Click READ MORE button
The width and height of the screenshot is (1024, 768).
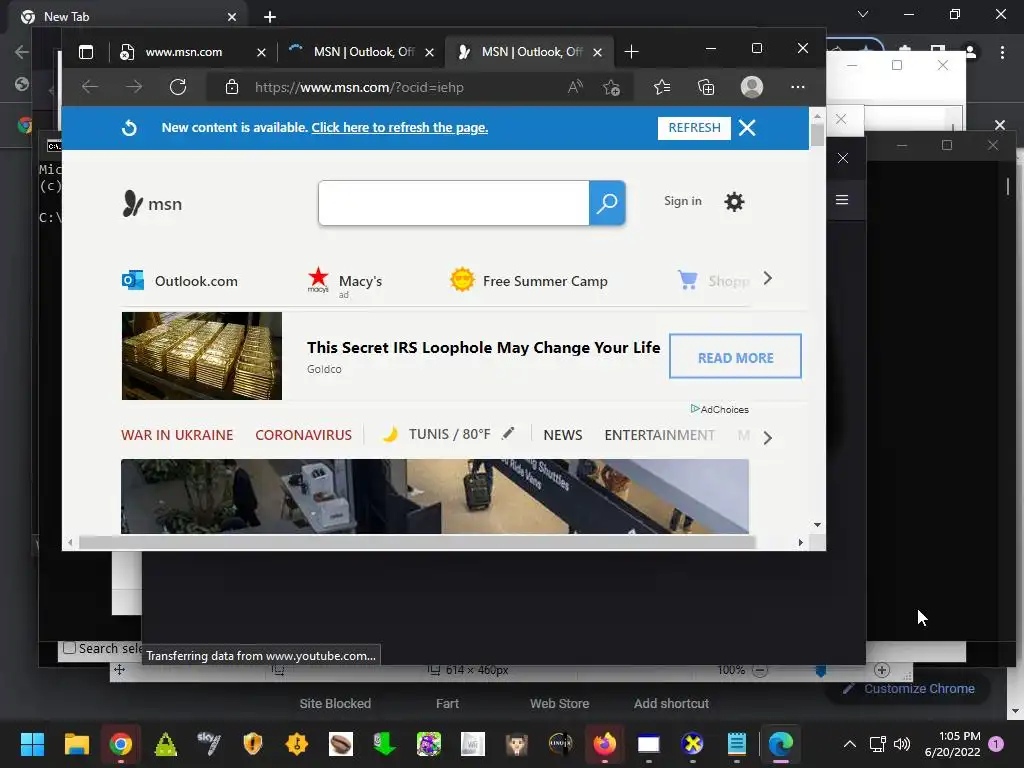pyautogui.click(x=735, y=357)
